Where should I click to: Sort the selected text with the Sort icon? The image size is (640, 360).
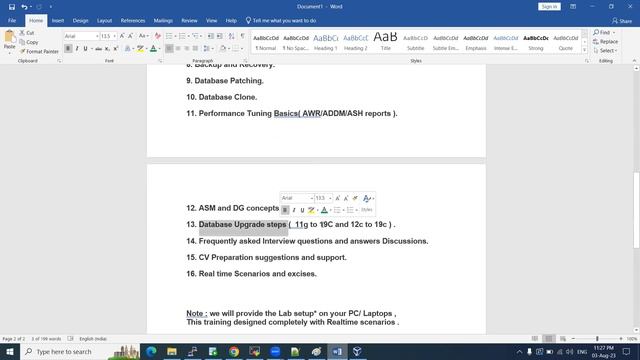tap(231, 36)
